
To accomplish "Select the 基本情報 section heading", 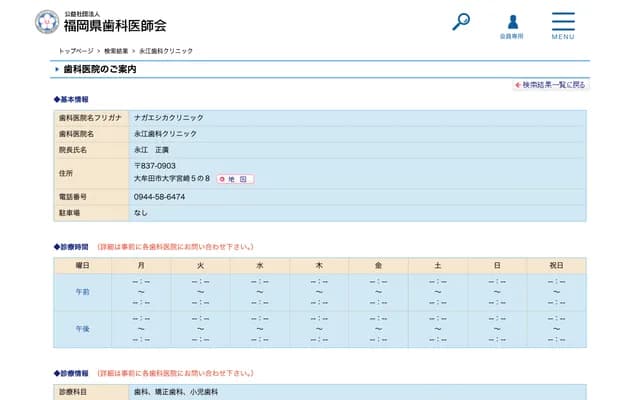I will 73,100.
